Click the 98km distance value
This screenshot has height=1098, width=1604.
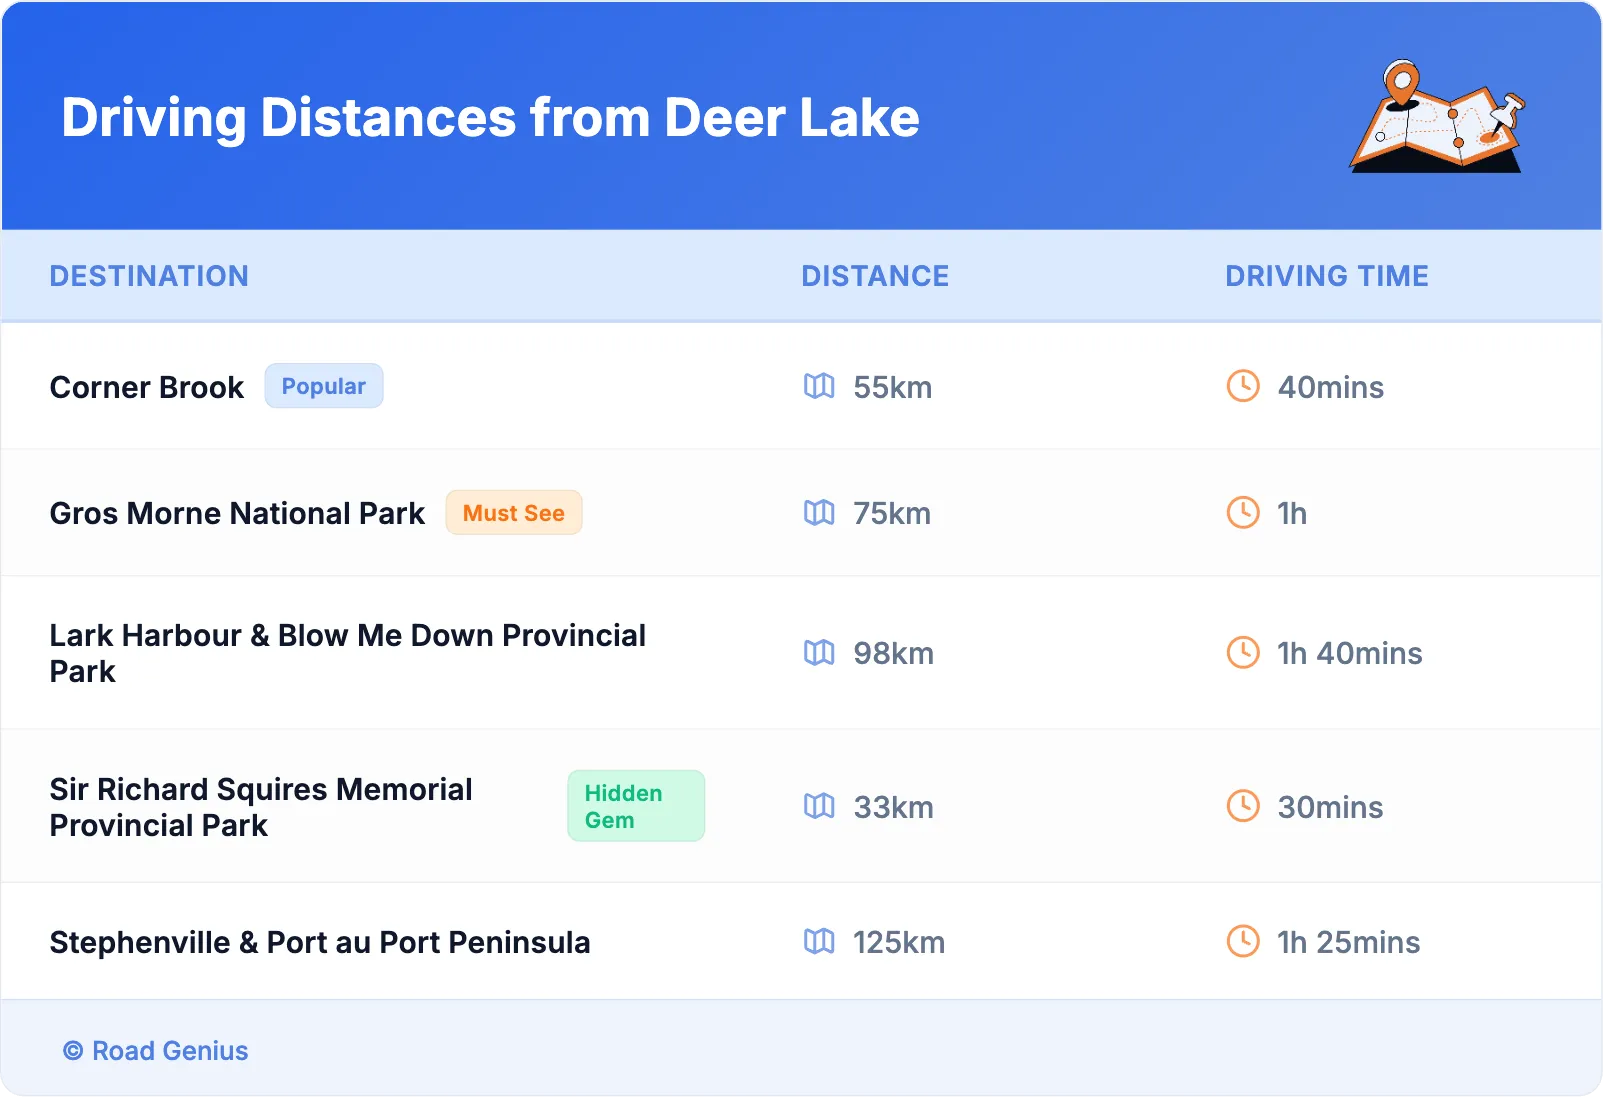point(894,653)
